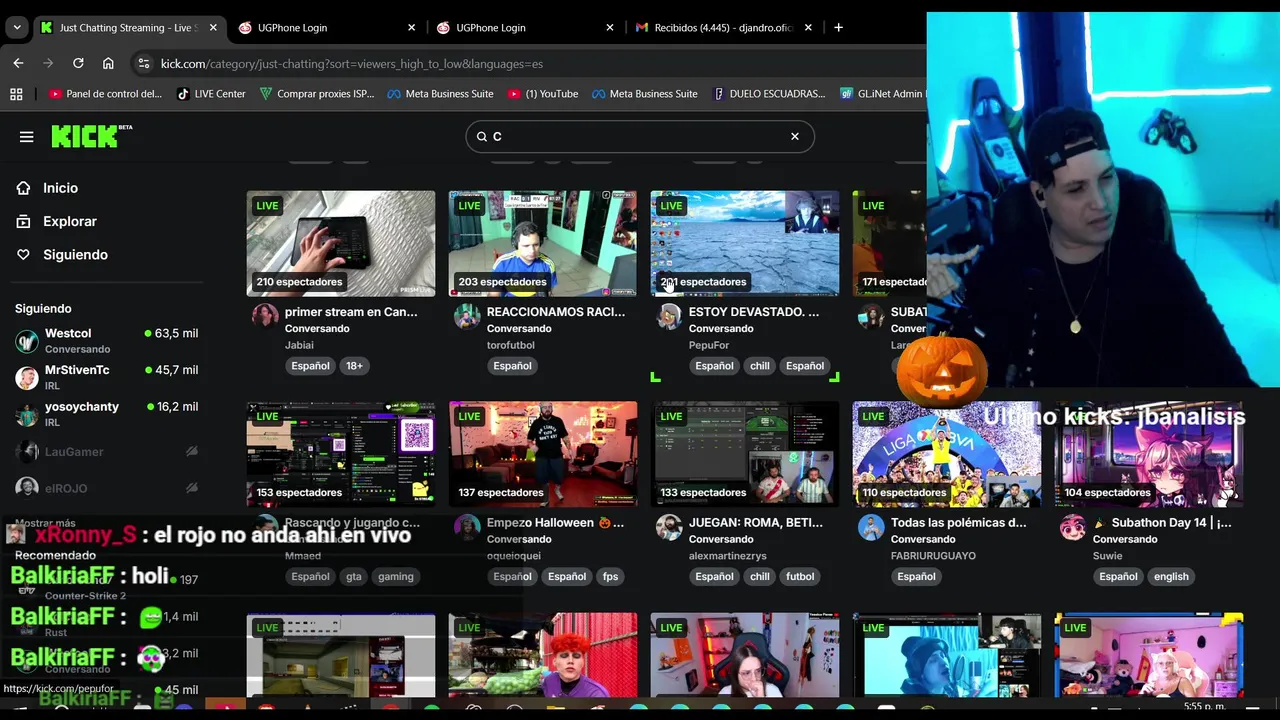
Task: Open the 201 espectadores stream thumbnail
Action: (745, 243)
